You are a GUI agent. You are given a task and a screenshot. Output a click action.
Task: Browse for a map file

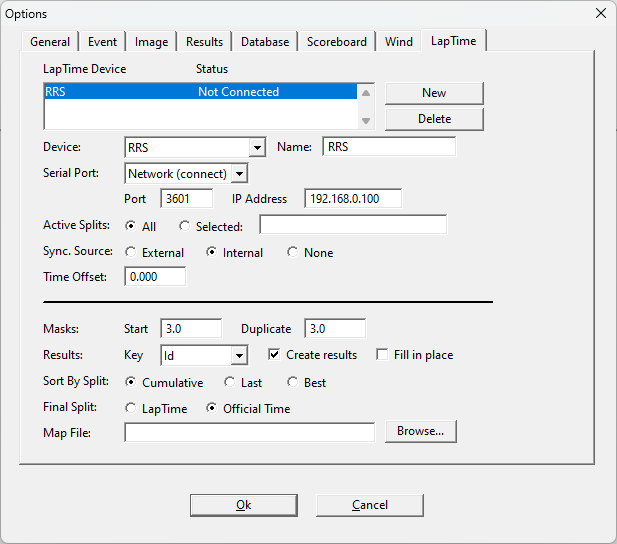click(x=421, y=431)
